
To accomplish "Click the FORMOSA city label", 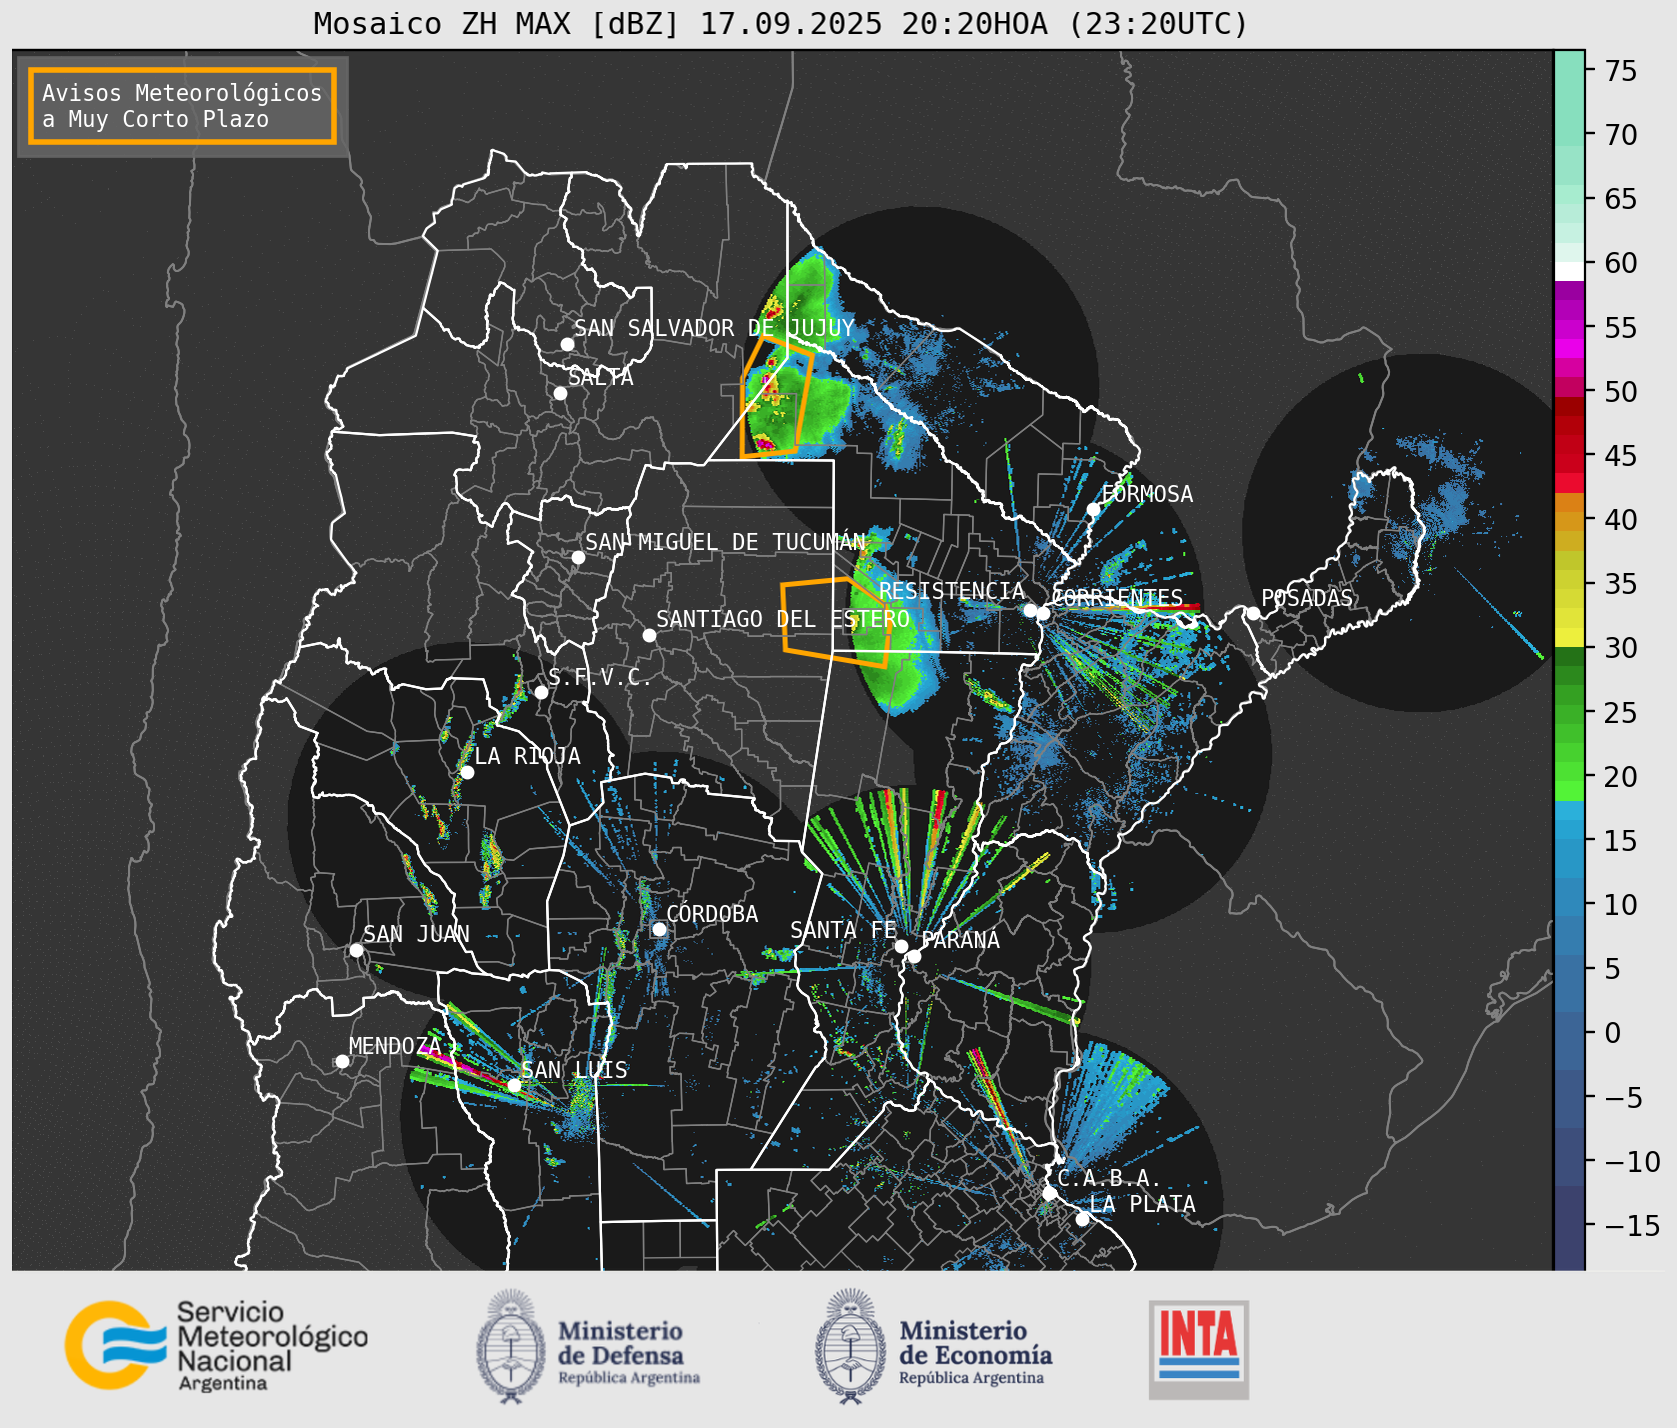I will coord(1147,494).
